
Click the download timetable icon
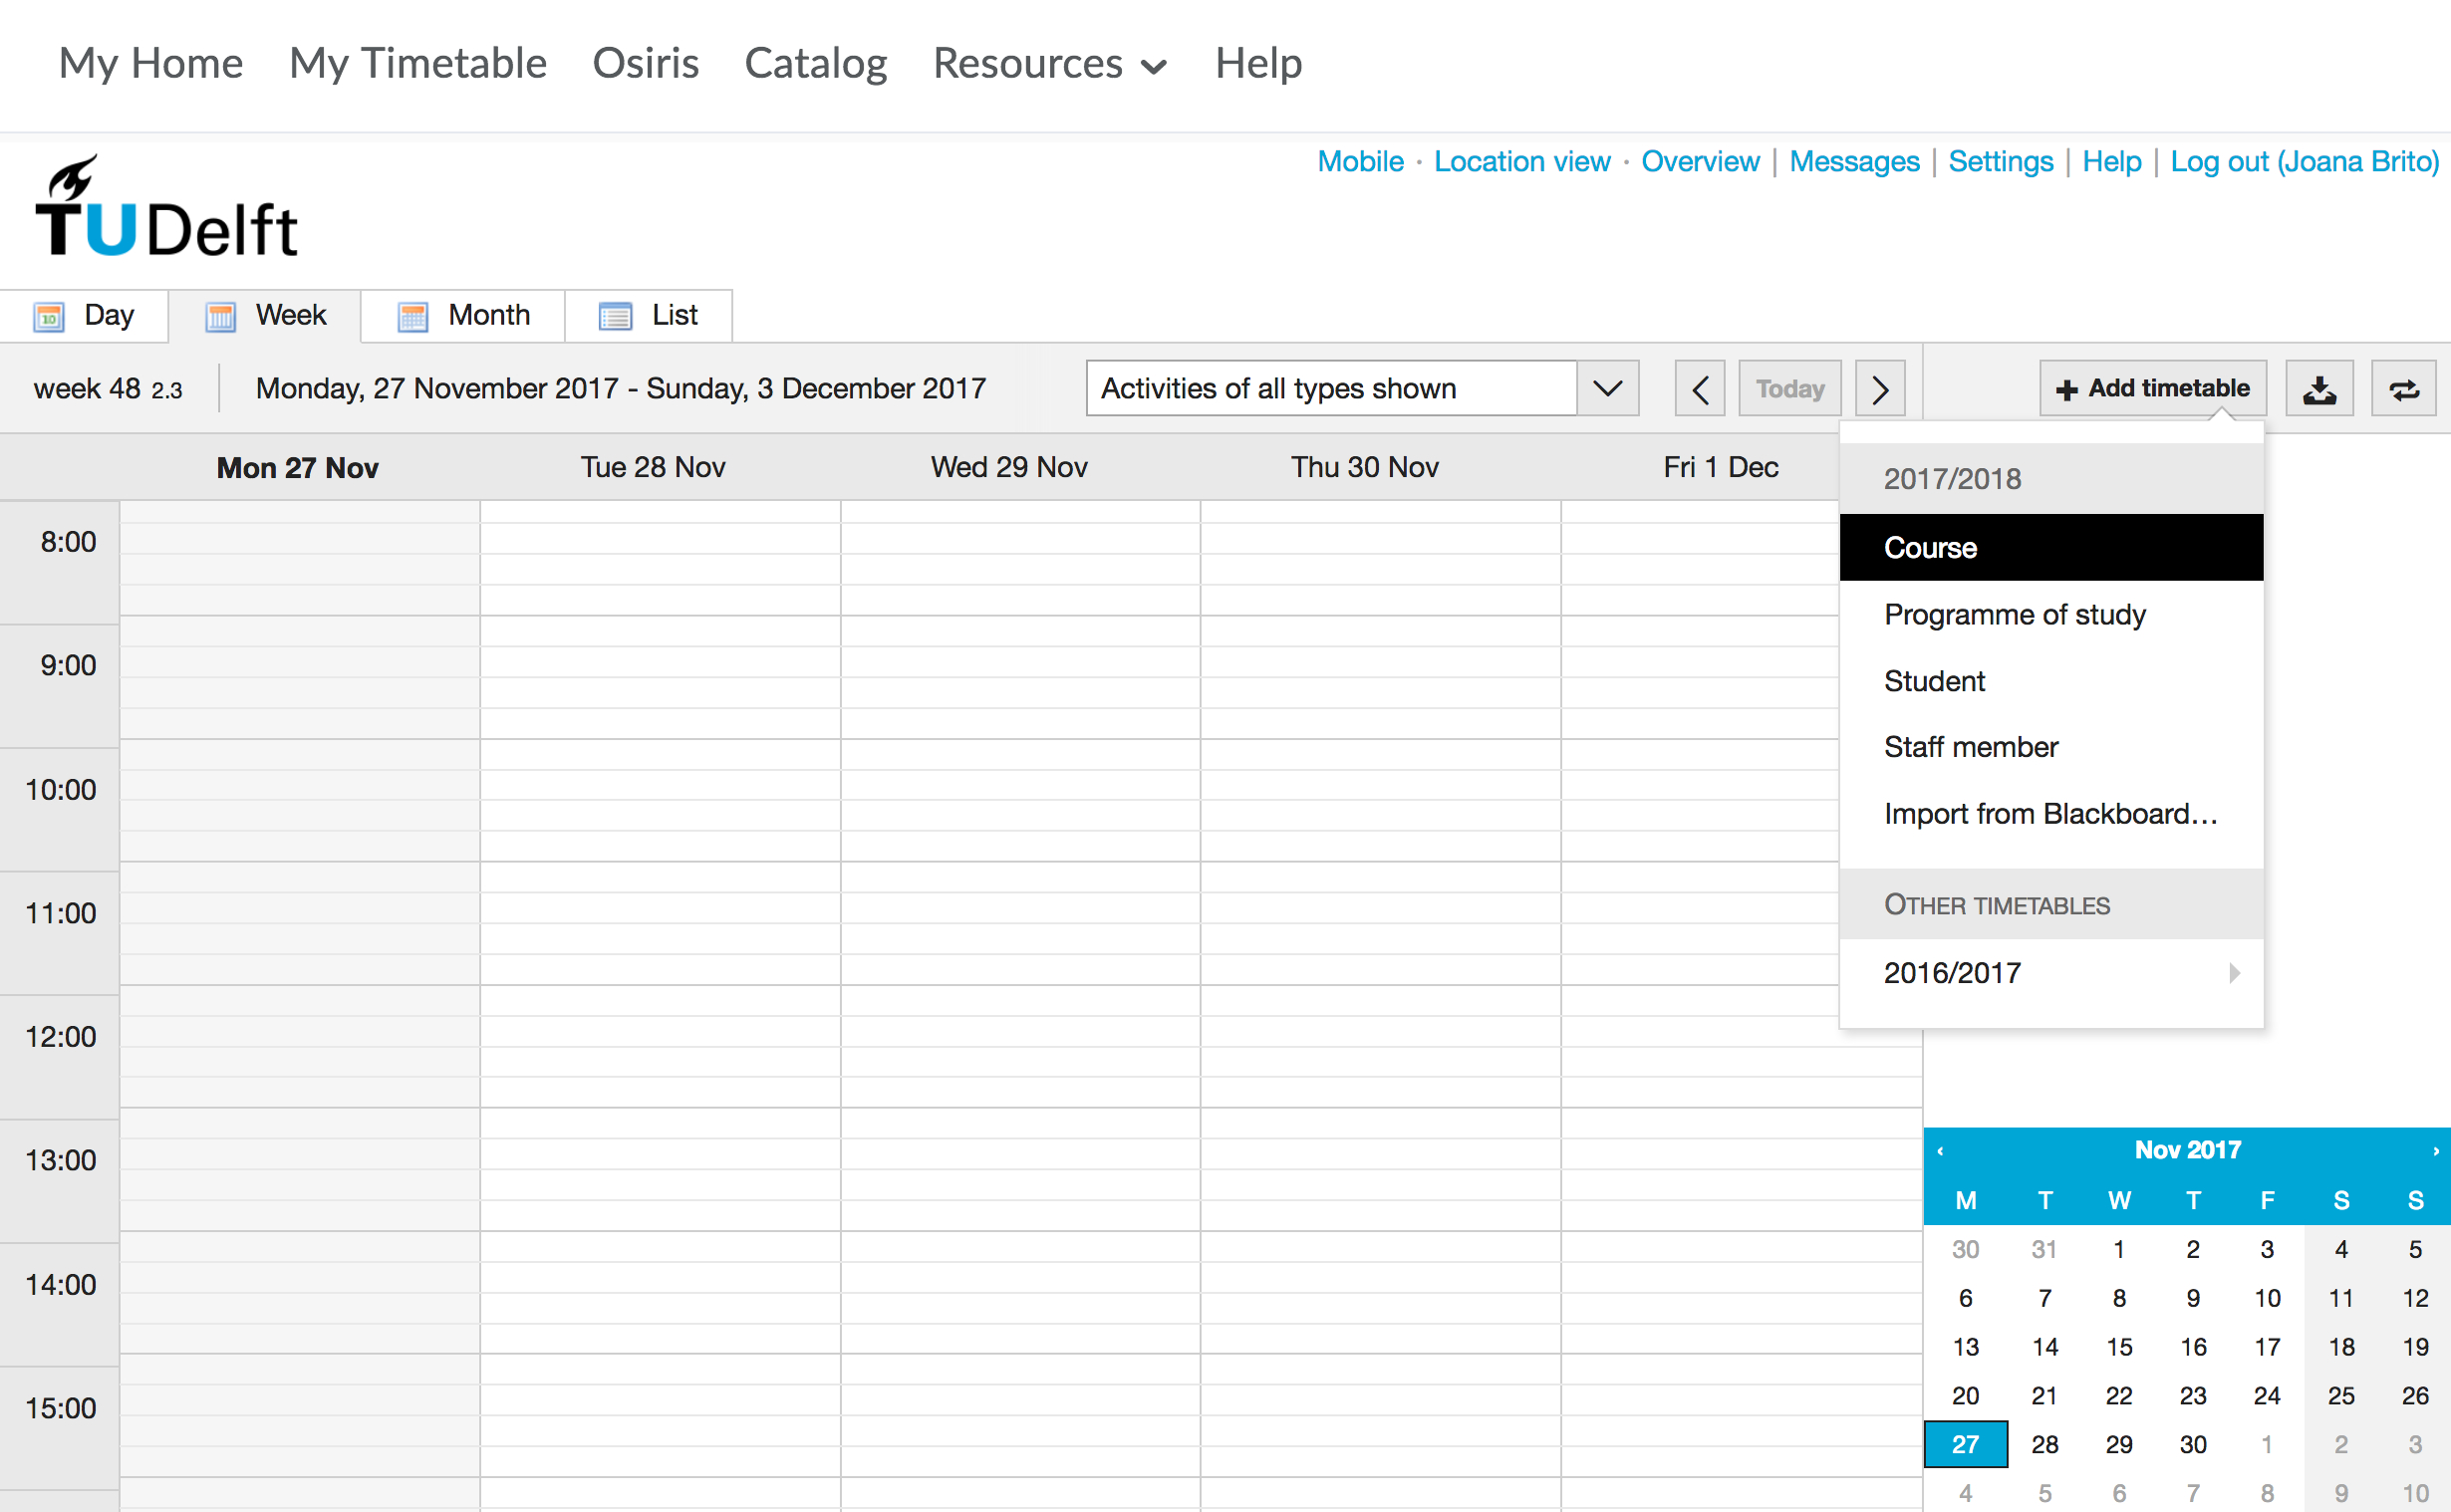click(2319, 388)
